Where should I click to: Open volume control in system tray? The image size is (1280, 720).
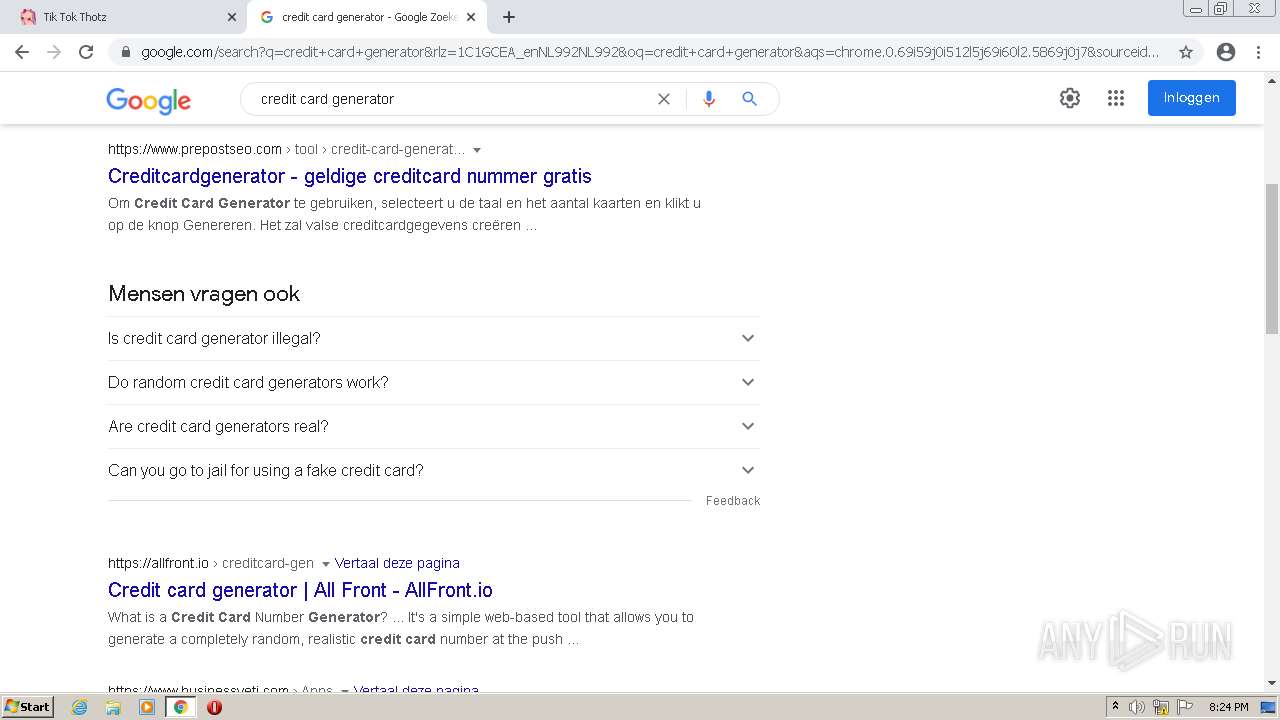pos(1137,707)
